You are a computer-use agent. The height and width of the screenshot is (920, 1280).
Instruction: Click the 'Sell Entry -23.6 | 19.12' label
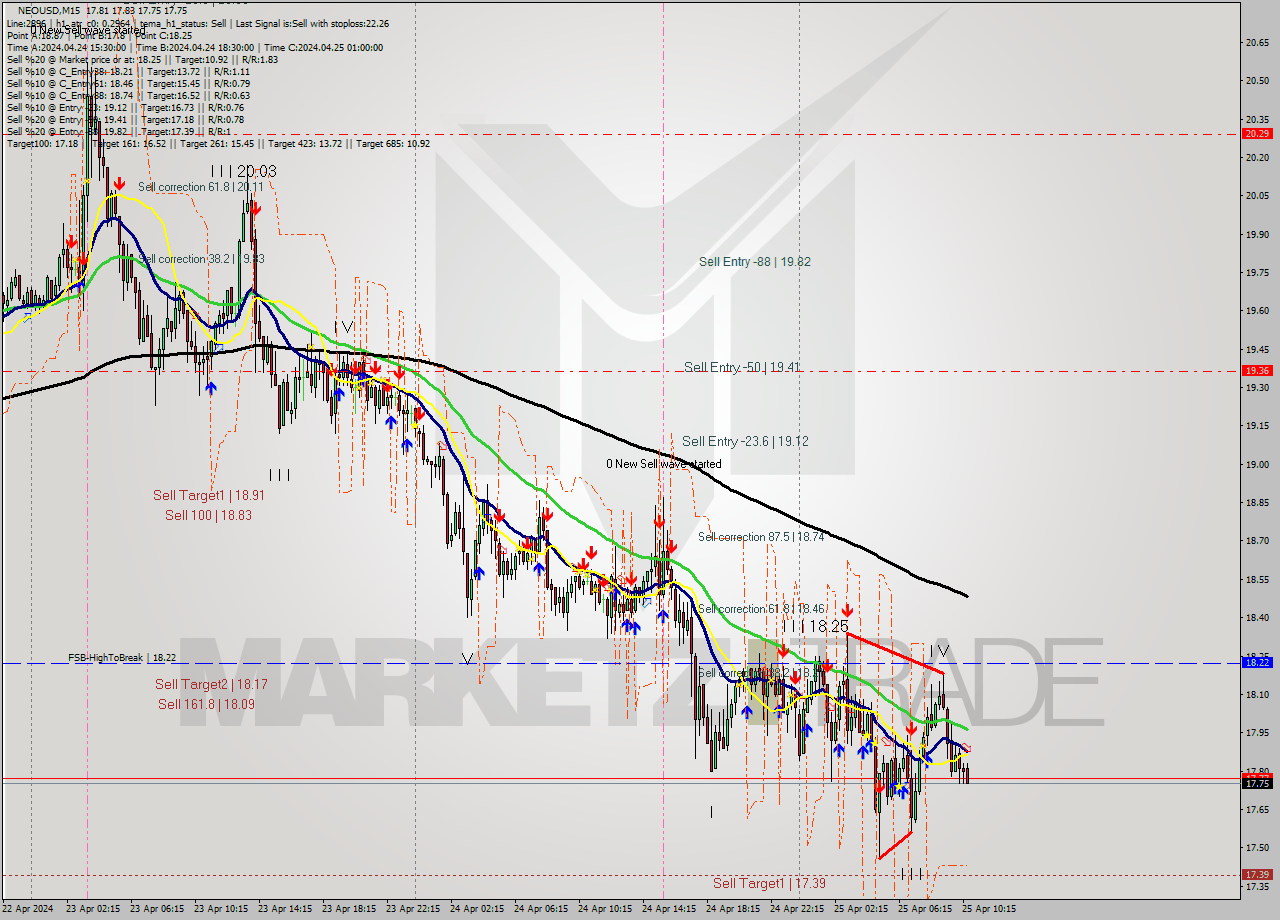pyautogui.click(x=745, y=441)
